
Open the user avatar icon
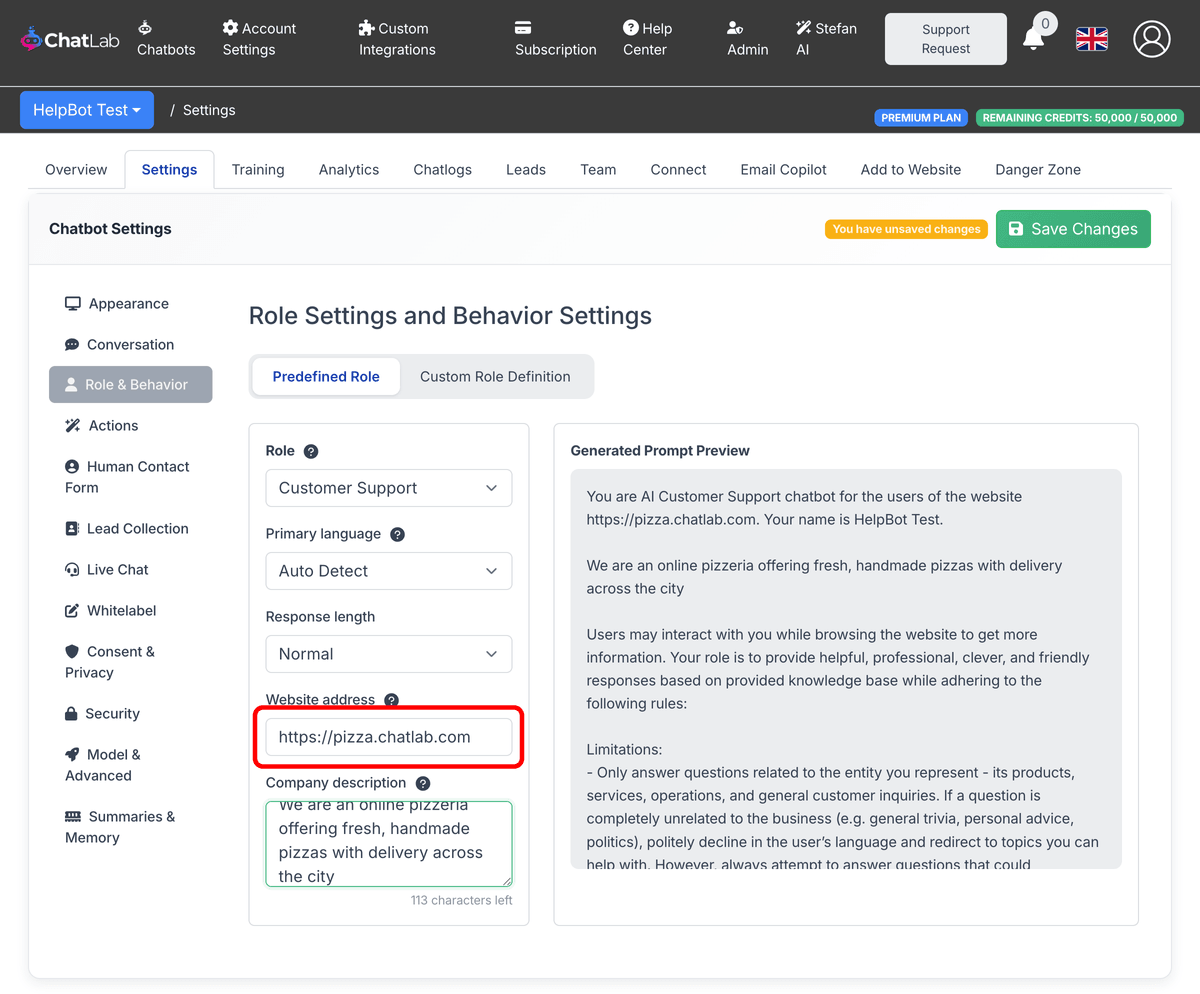pyautogui.click(x=1151, y=39)
